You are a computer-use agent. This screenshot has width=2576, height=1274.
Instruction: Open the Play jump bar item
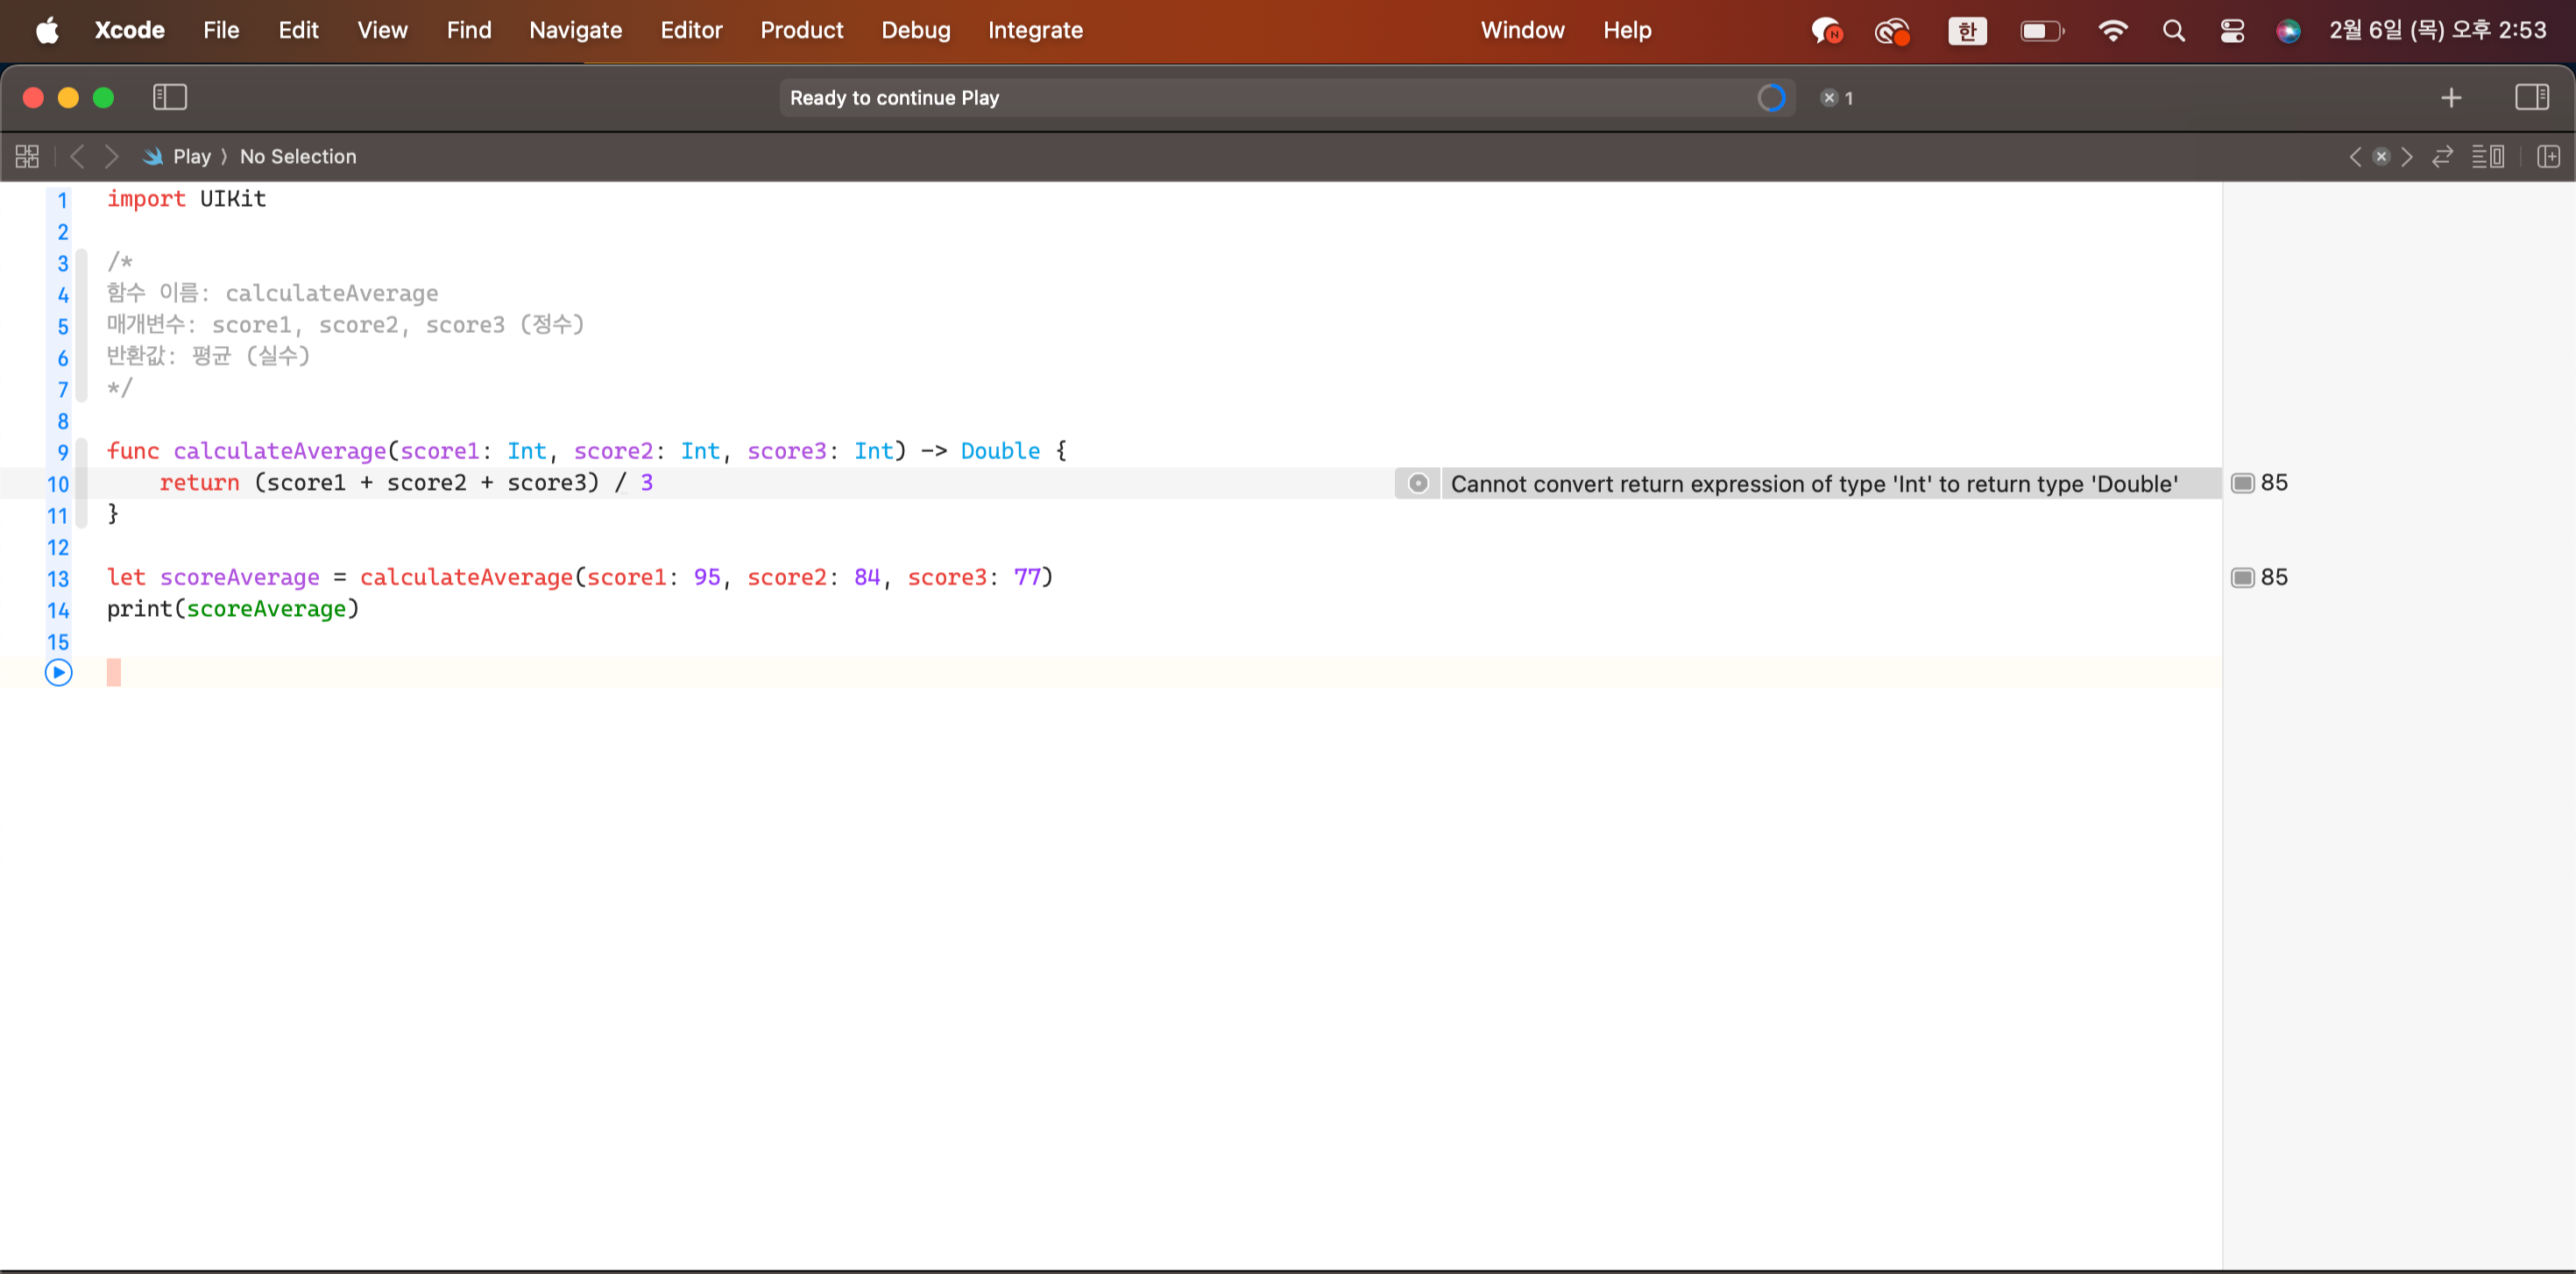coord(190,156)
